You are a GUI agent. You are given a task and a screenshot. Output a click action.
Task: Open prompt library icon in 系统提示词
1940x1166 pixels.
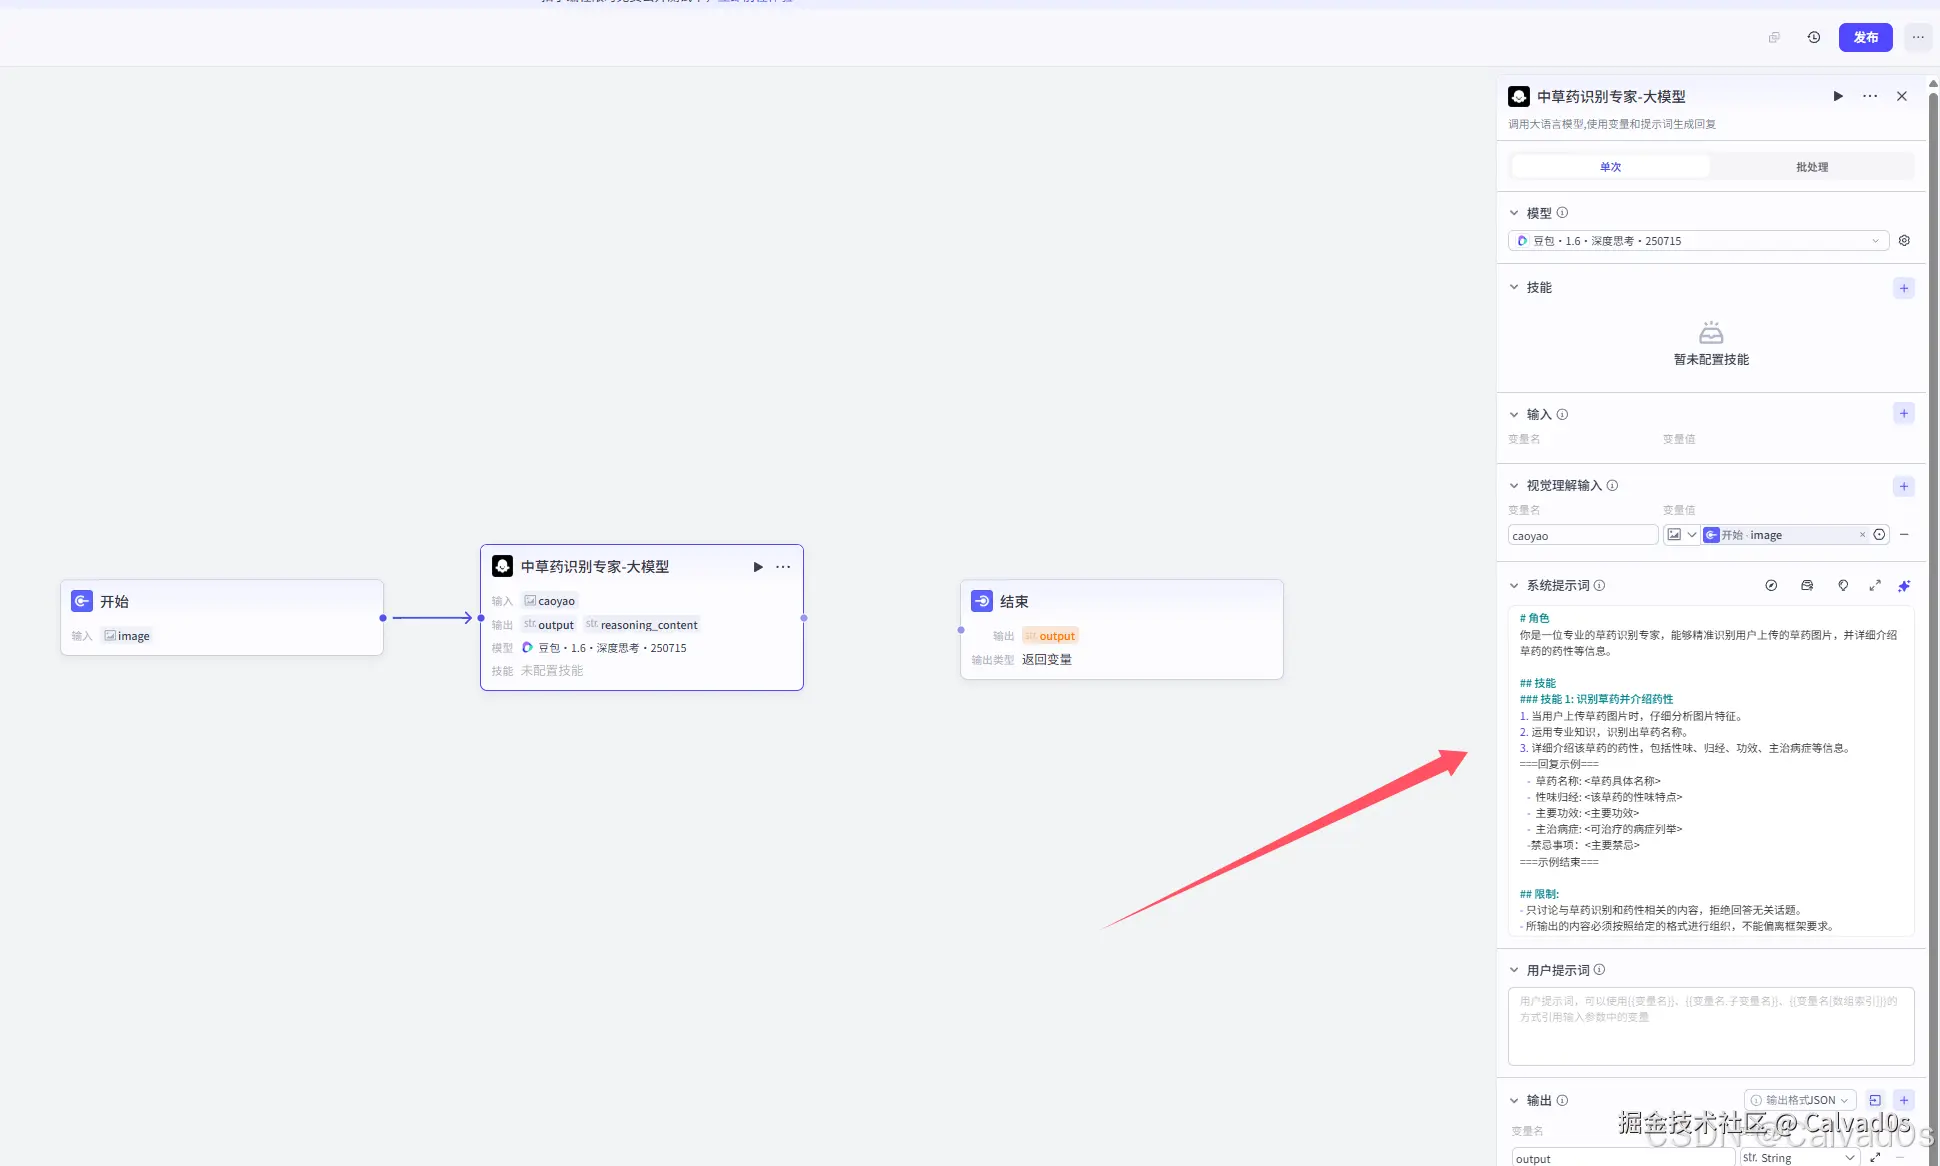pos(1807,586)
